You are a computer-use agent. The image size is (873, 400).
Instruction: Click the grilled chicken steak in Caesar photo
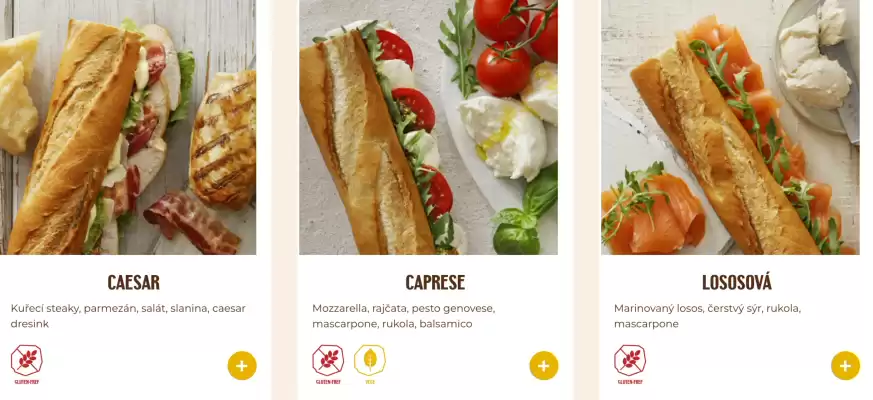point(223,138)
